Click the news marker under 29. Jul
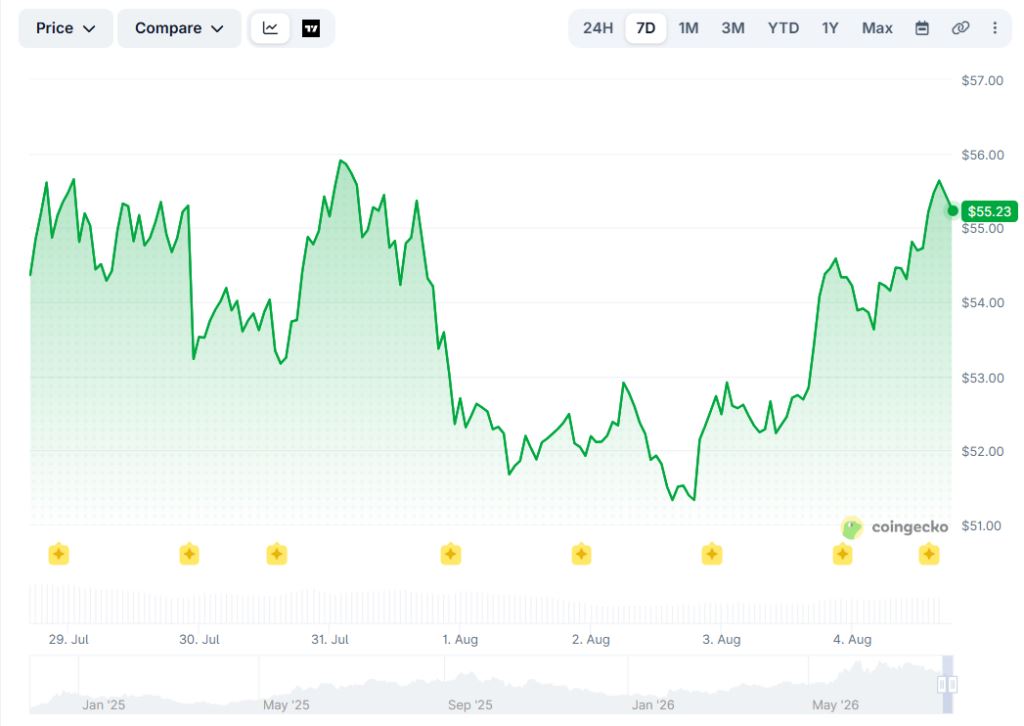The image size is (1024, 726). pos(59,554)
